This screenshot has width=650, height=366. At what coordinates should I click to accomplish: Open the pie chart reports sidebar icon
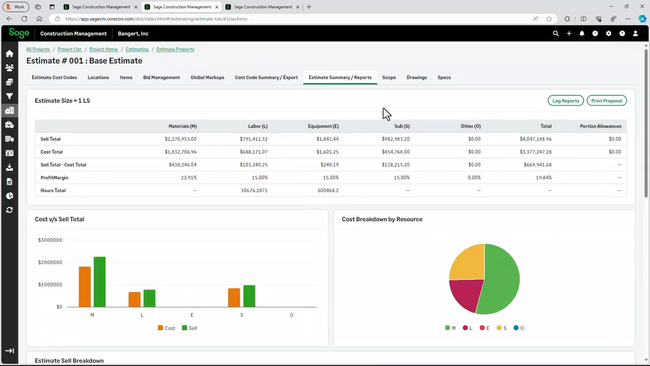click(x=9, y=196)
